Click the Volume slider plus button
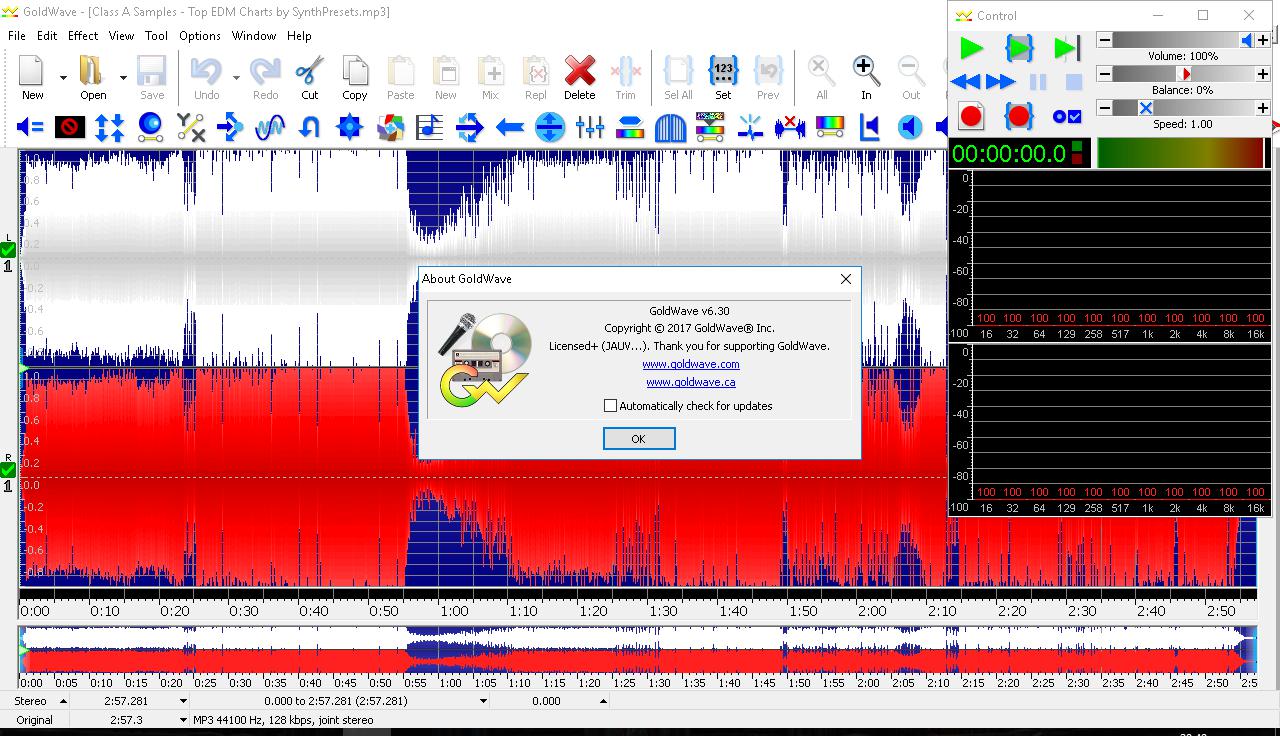 click(x=1263, y=40)
